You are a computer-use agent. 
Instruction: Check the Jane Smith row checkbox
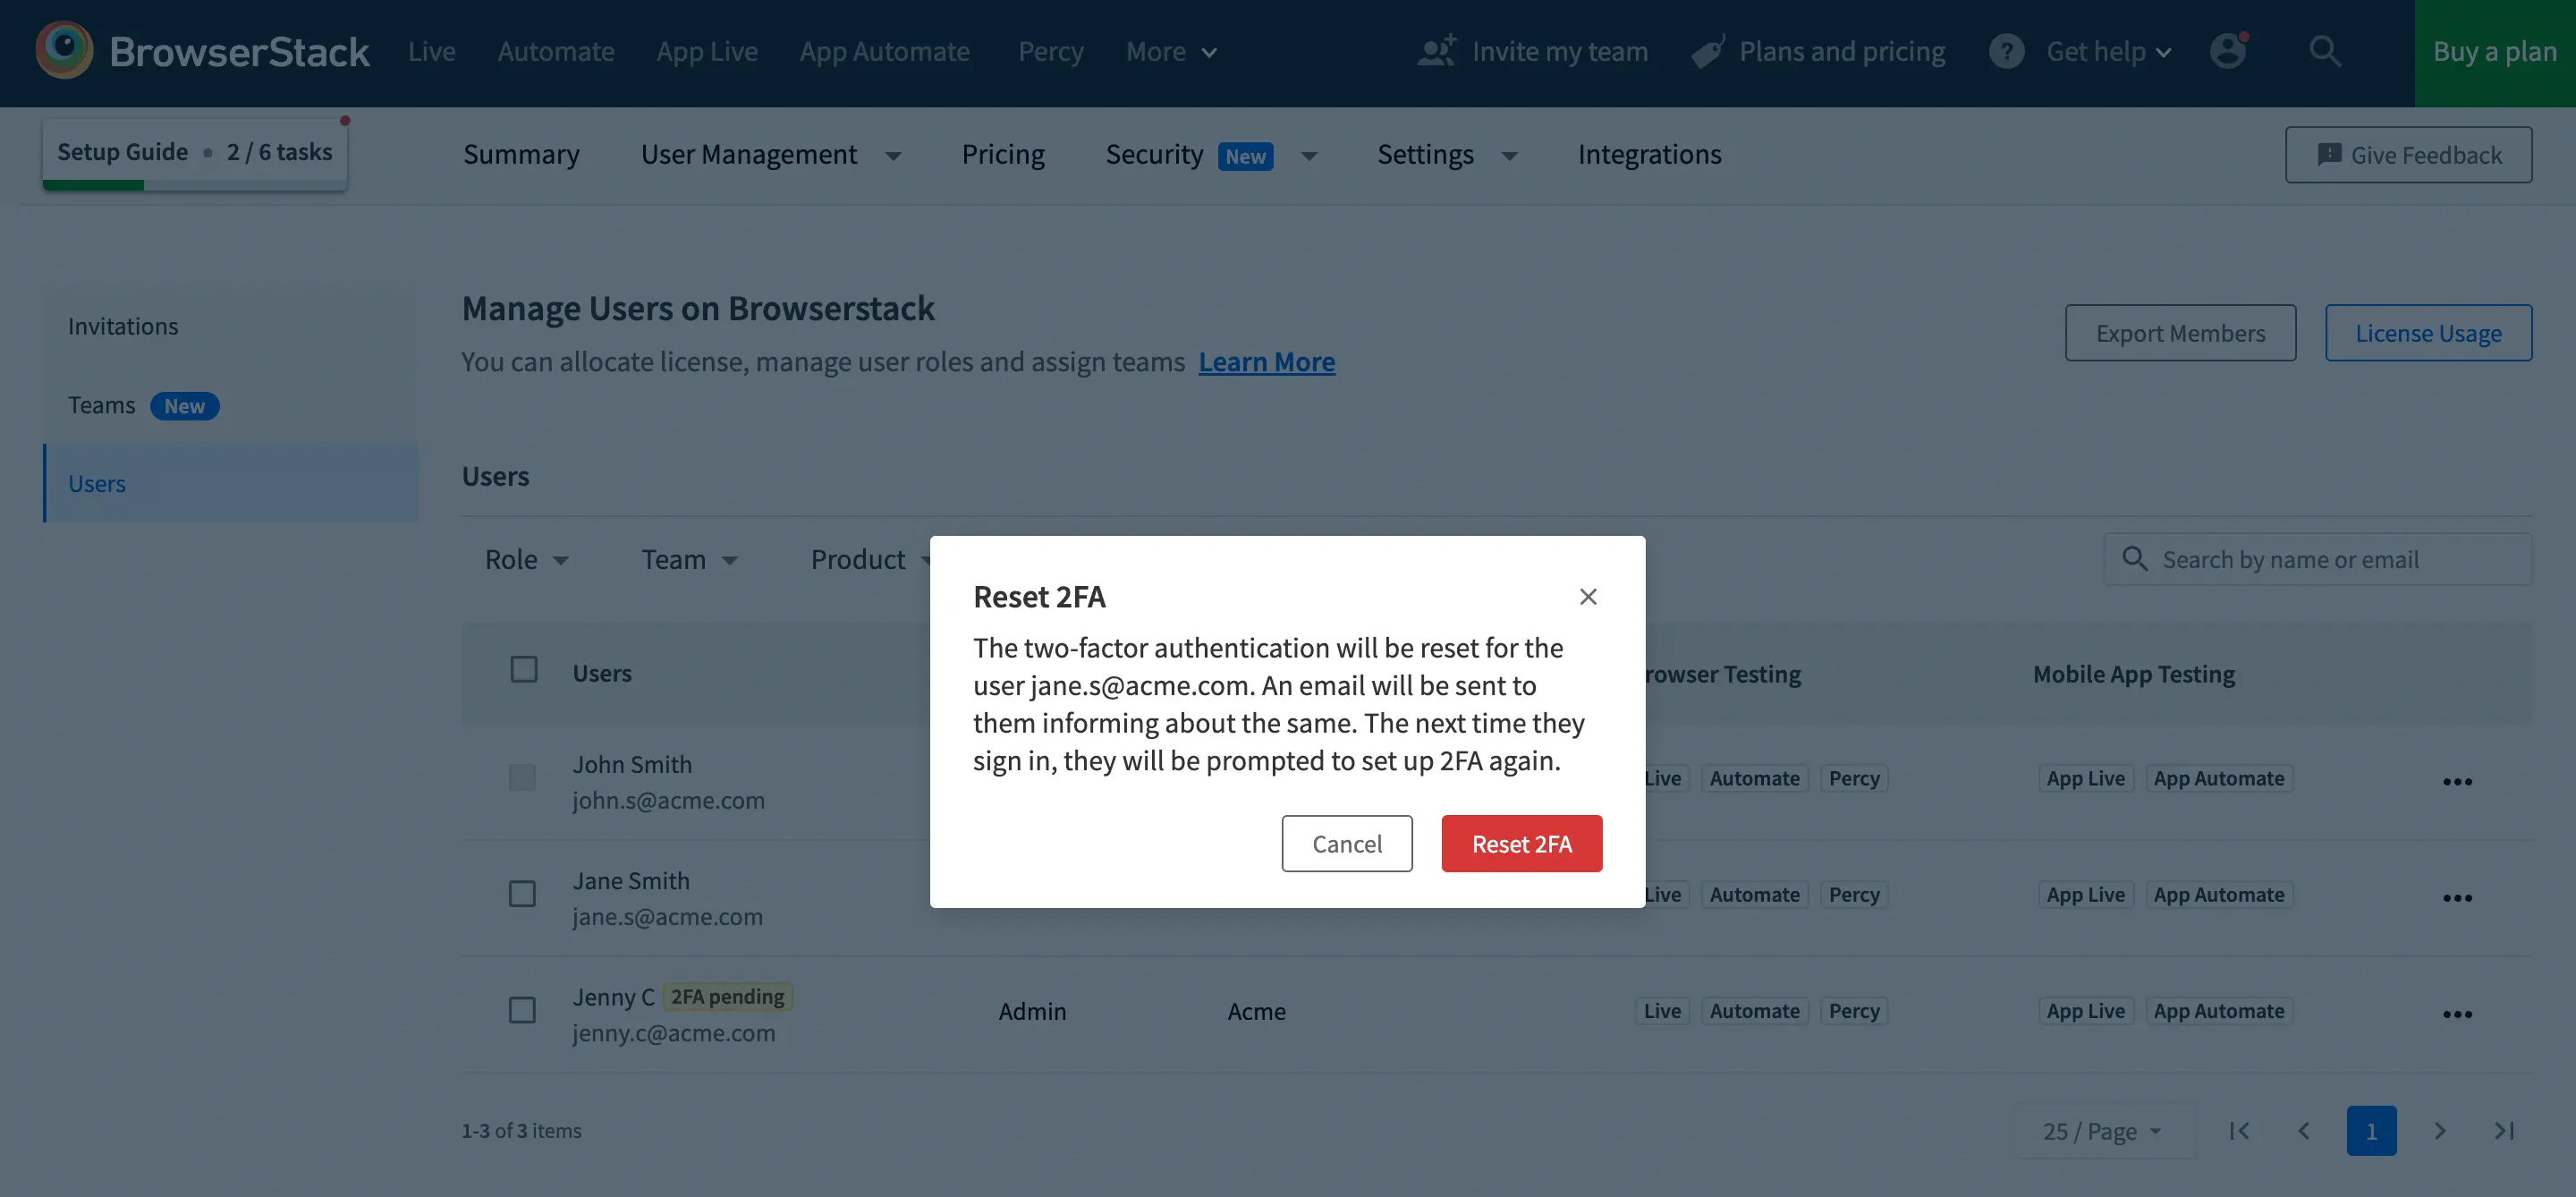522,893
